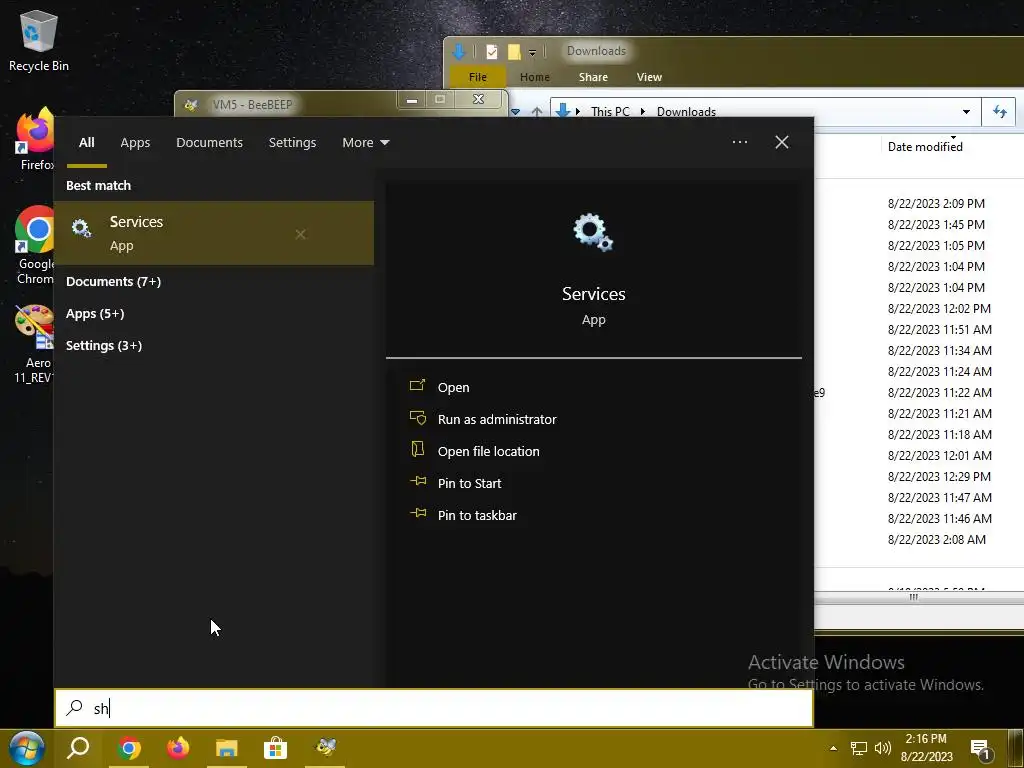This screenshot has width=1024, height=768.
Task: Click the up arrow in Explorer navigation
Action: pos(537,112)
